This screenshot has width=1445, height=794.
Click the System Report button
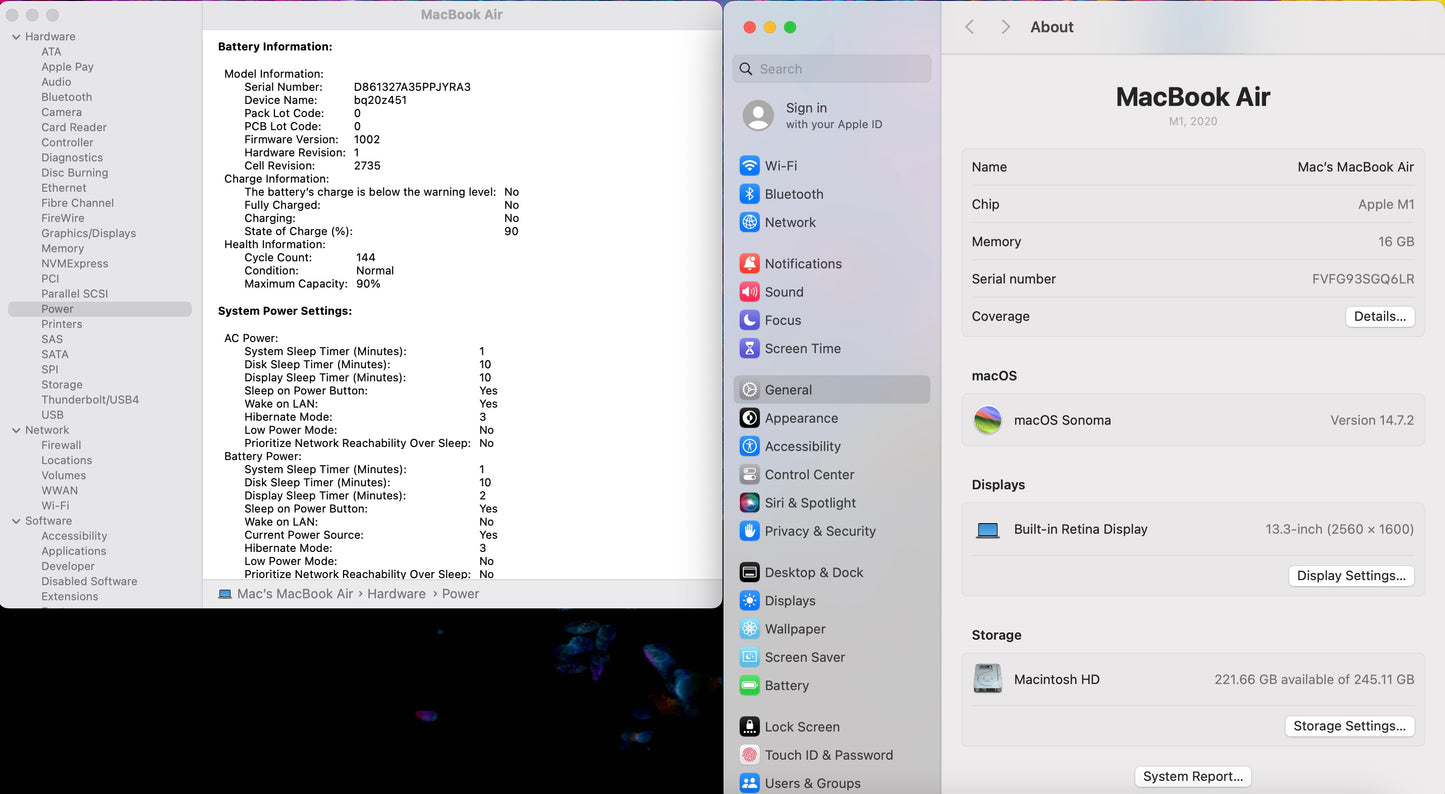[1192, 776]
